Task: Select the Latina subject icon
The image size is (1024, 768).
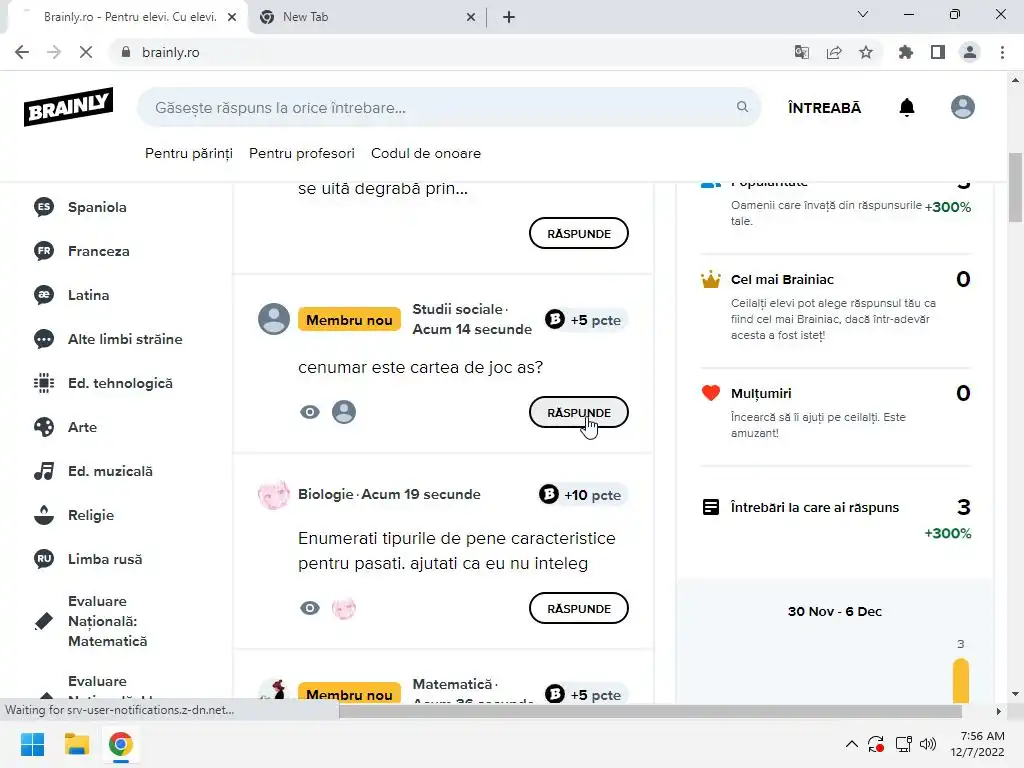Action: tap(44, 295)
